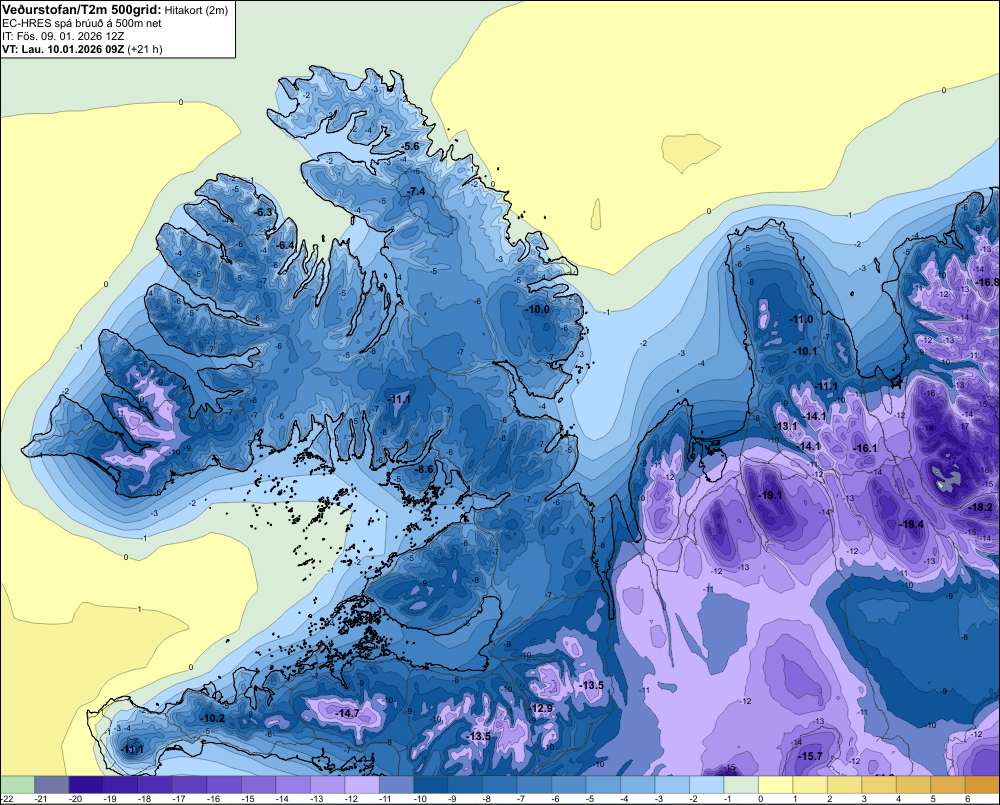Pick legend swatch between -6 and -5 labels

tap(569, 785)
